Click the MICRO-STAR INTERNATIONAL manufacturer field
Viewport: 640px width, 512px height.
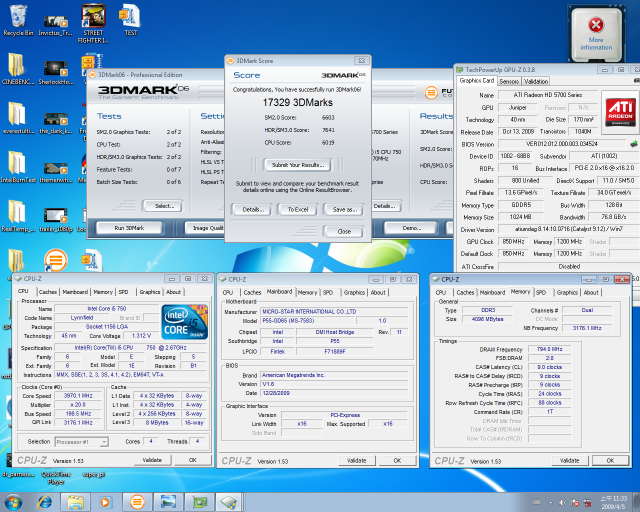tap(334, 312)
